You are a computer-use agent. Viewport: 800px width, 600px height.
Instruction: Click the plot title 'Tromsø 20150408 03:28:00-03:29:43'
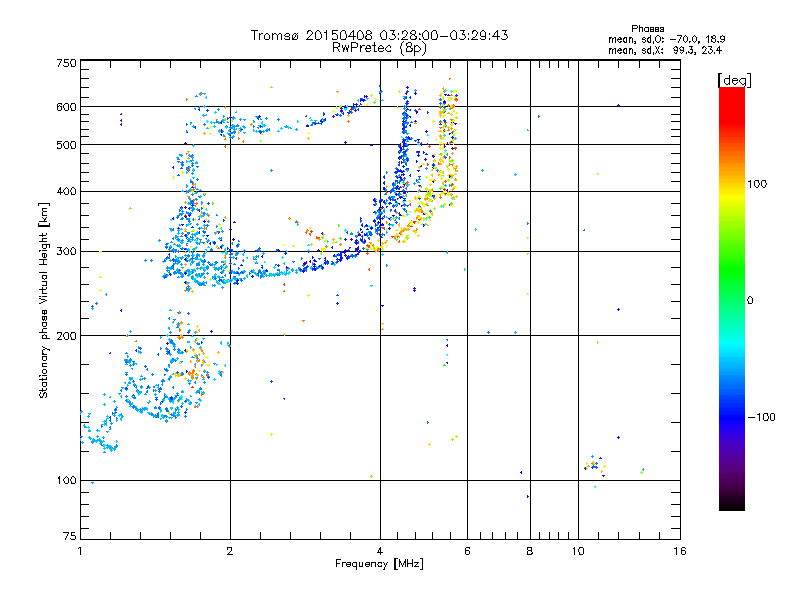point(379,35)
